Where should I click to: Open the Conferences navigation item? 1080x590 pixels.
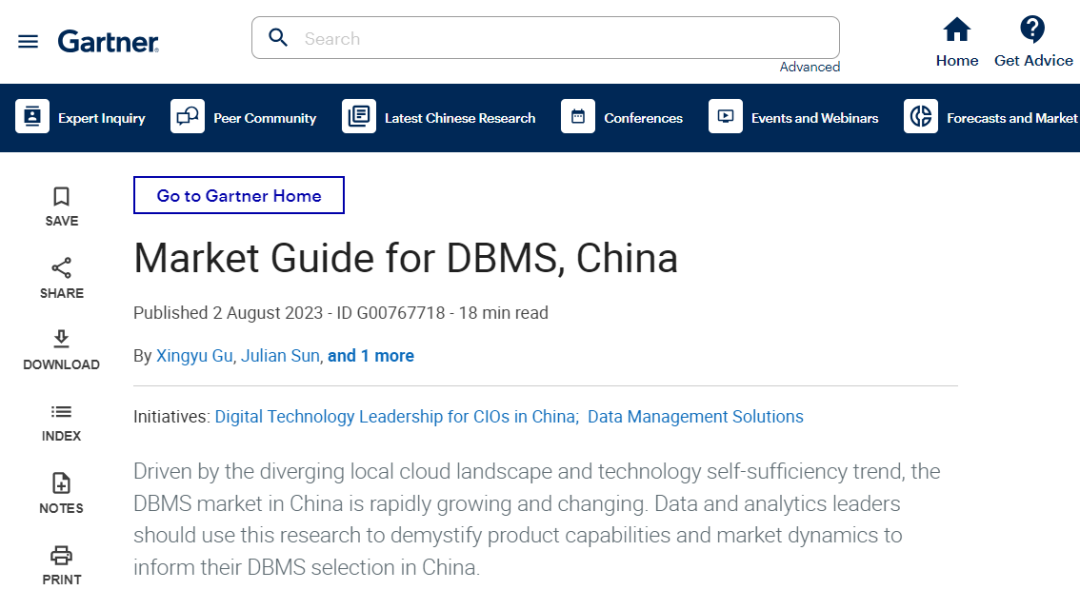pyautogui.click(x=622, y=118)
